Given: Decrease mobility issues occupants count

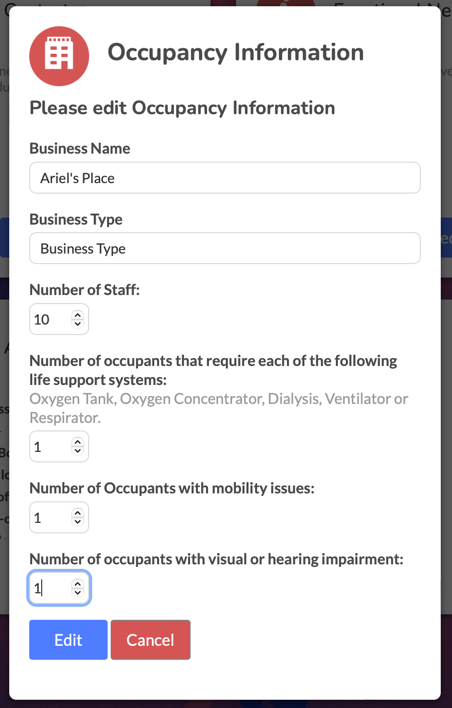Looking at the screenshot, I should pyautogui.click(x=78, y=522).
